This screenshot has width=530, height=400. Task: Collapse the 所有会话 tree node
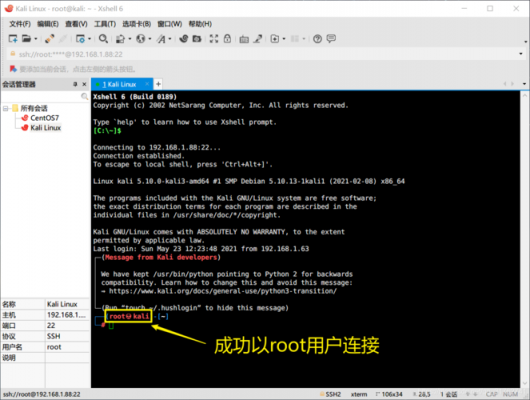(x=5, y=109)
